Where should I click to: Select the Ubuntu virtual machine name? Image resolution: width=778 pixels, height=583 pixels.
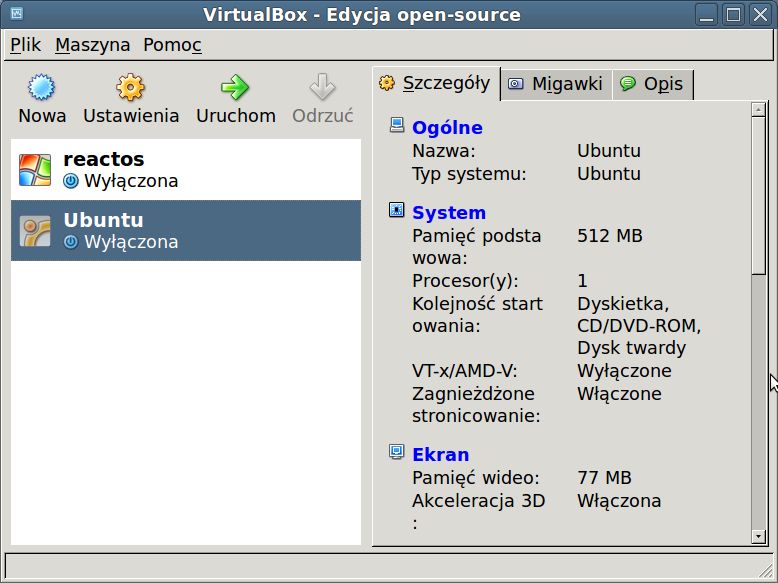[103, 220]
